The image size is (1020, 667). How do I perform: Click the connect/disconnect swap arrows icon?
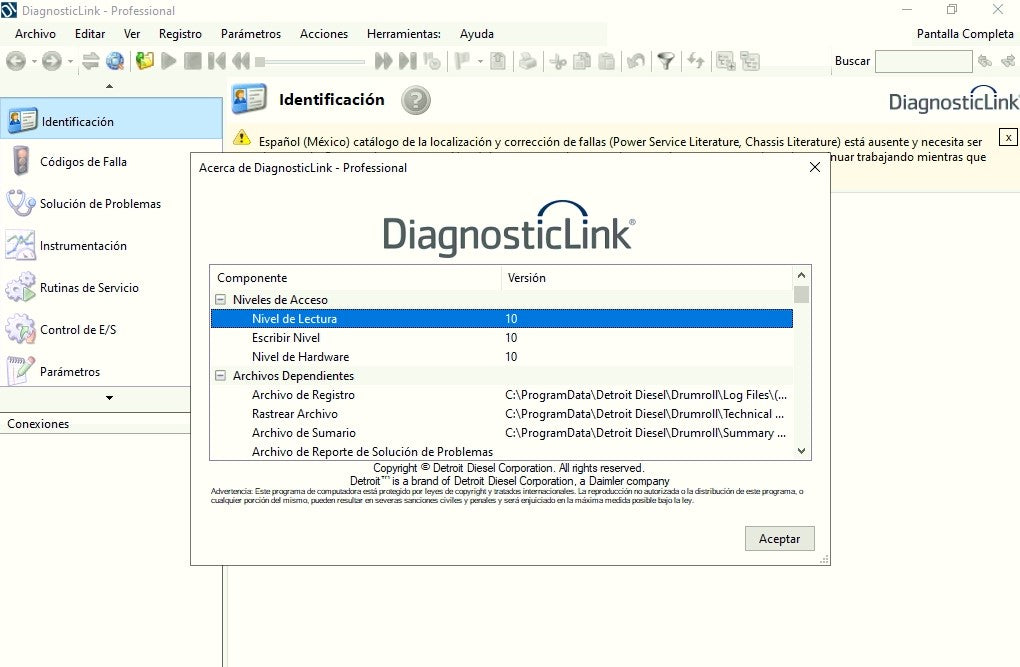coord(90,61)
